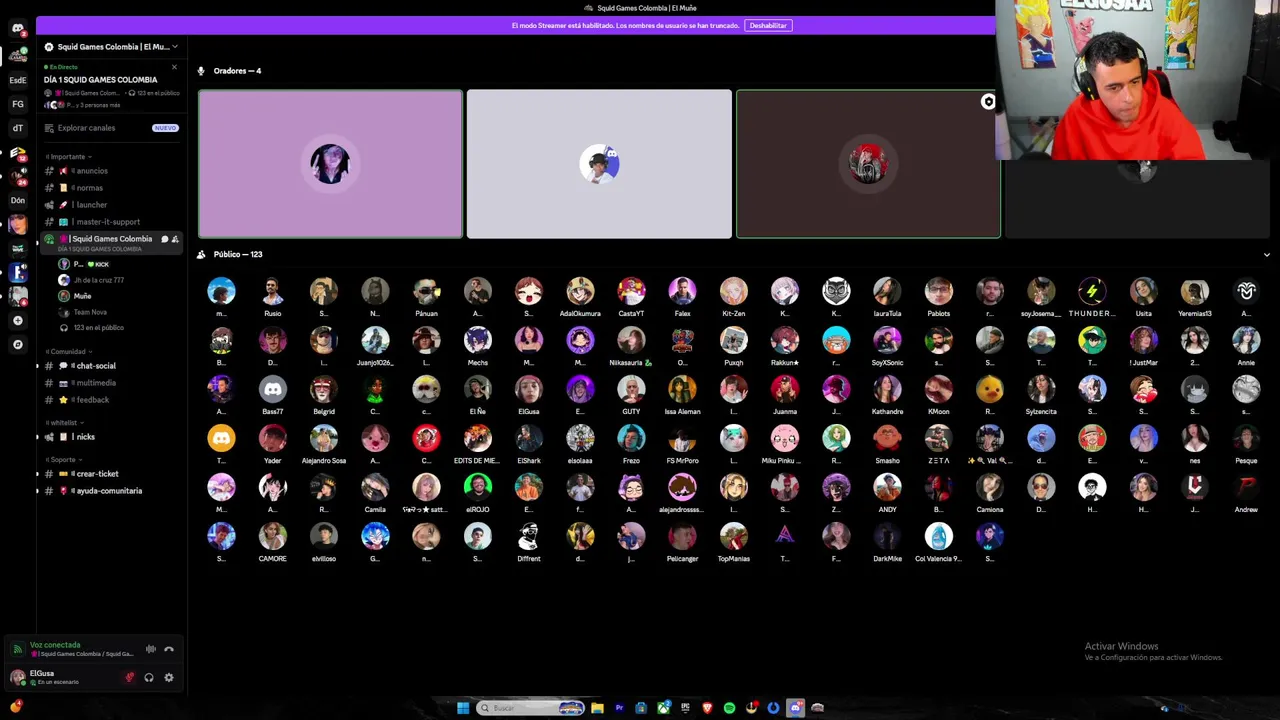Open File Explorer from taskbar

[x=597, y=708]
